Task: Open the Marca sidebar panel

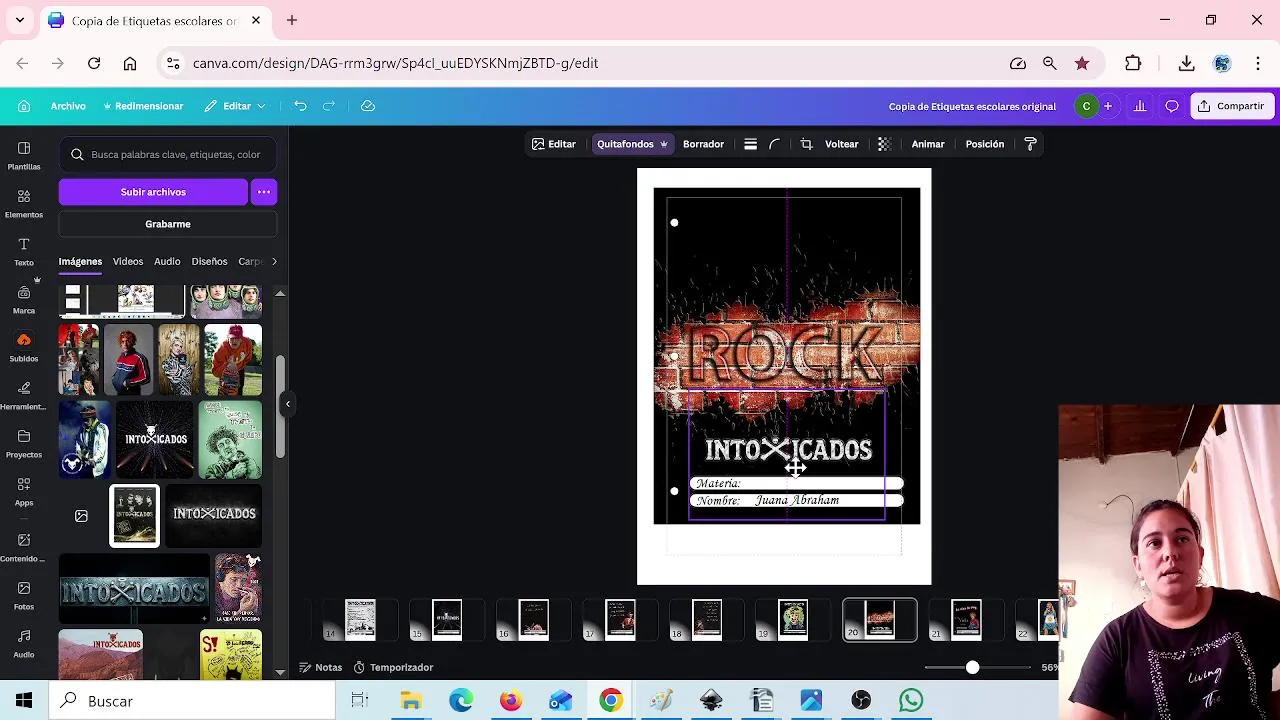Action: pyautogui.click(x=24, y=299)
